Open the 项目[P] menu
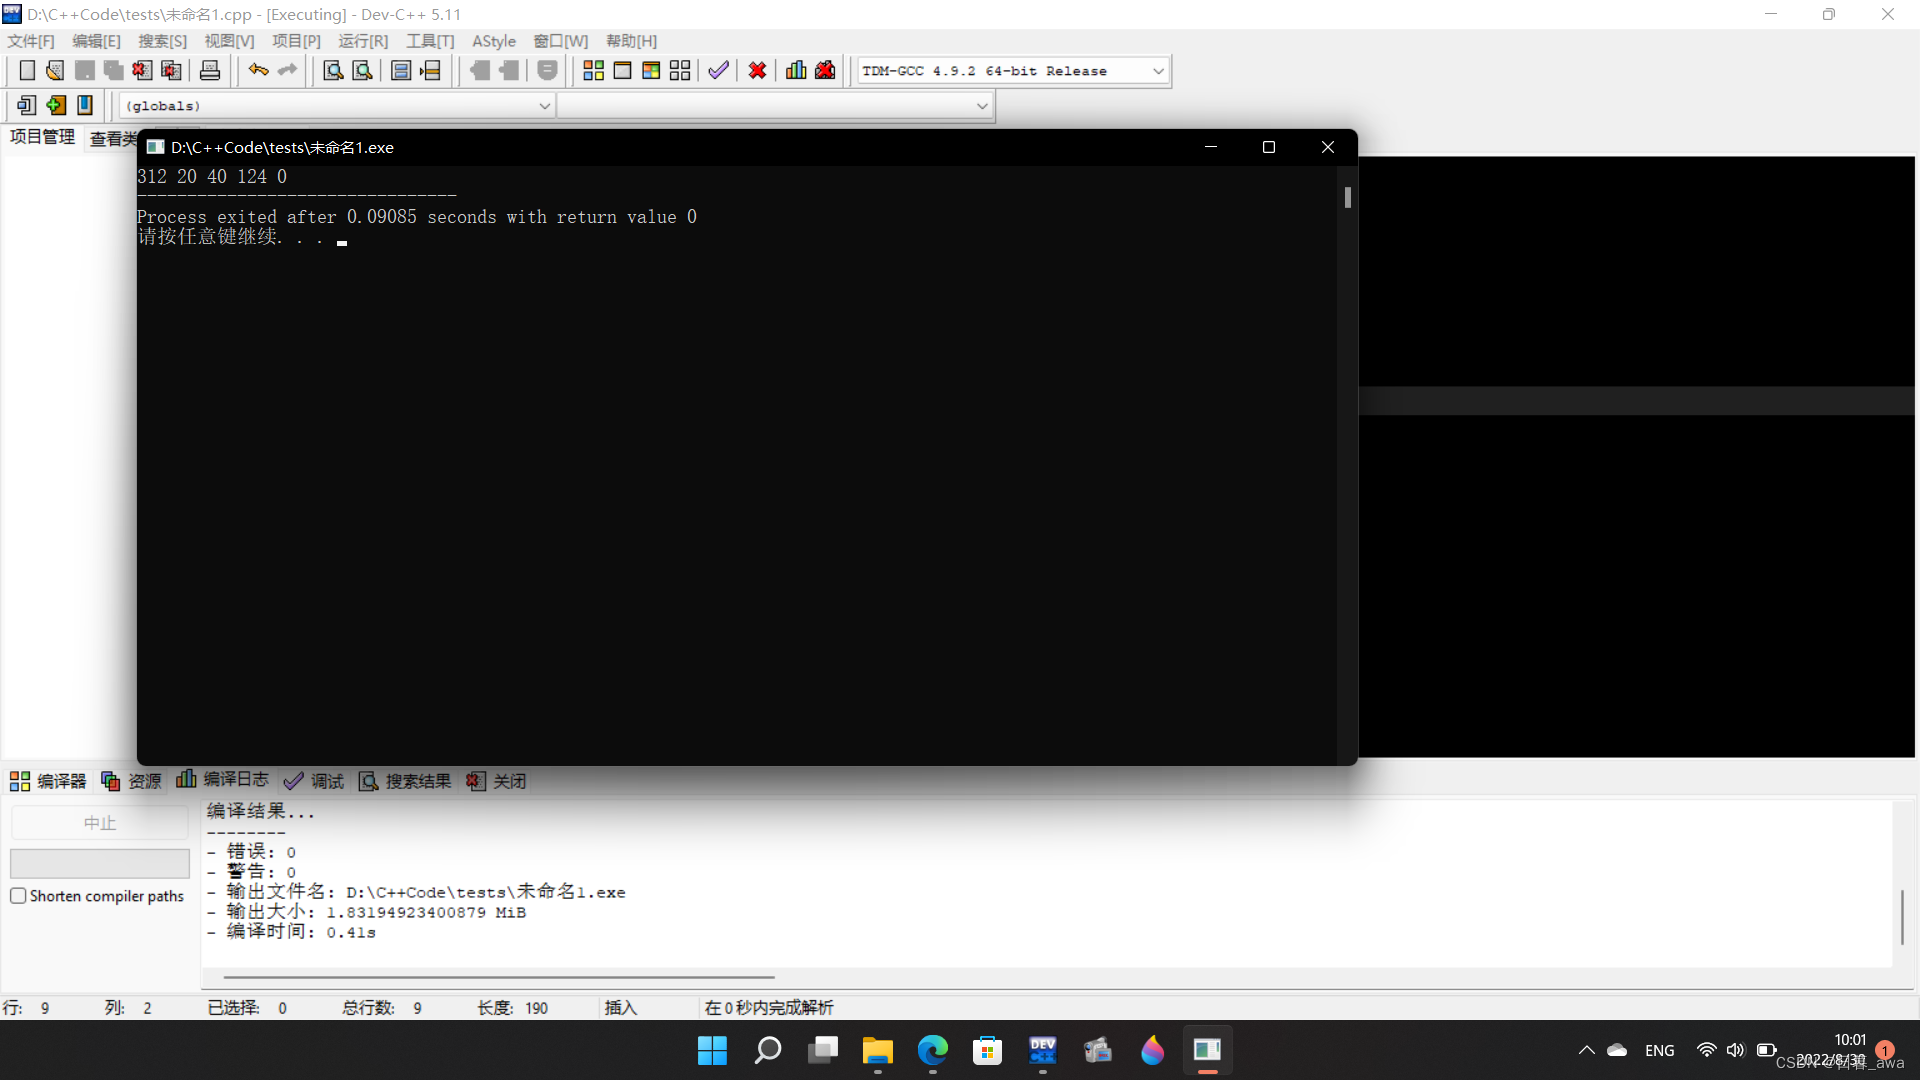This screenshot has width=1920, height=1080. (296, 41)
